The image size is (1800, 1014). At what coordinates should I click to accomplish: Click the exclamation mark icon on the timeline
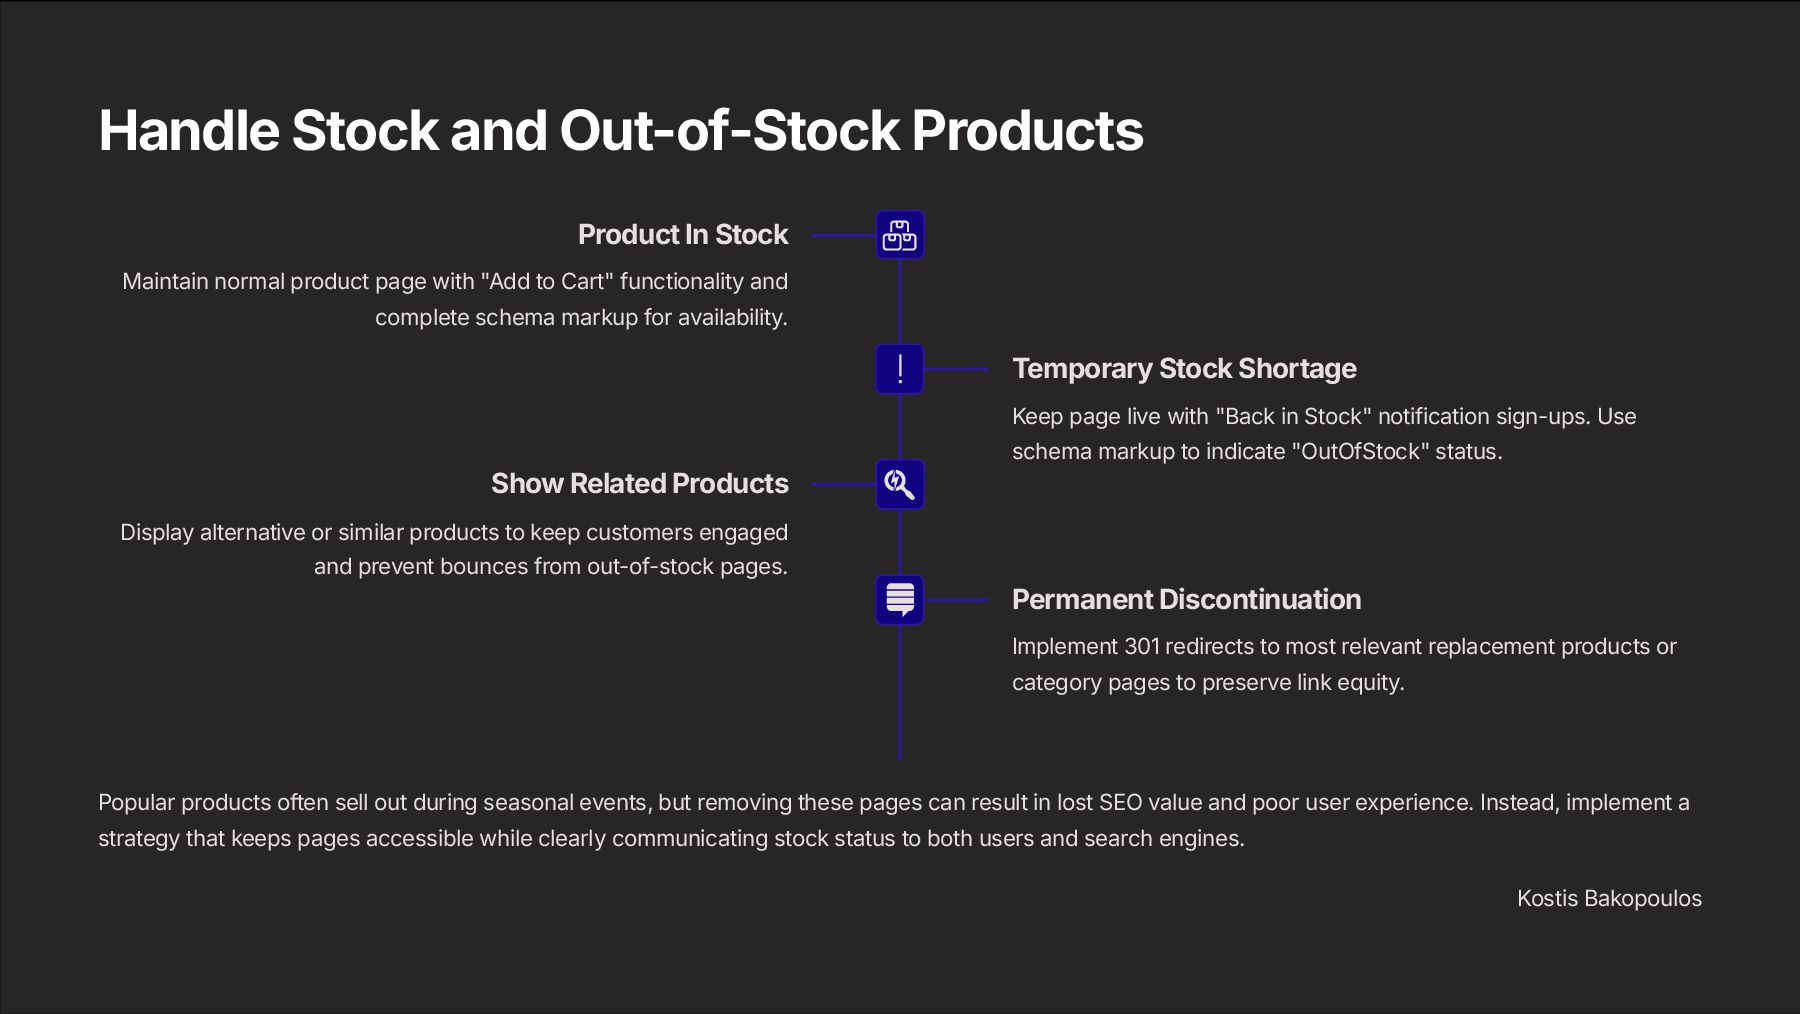(900, 369)
